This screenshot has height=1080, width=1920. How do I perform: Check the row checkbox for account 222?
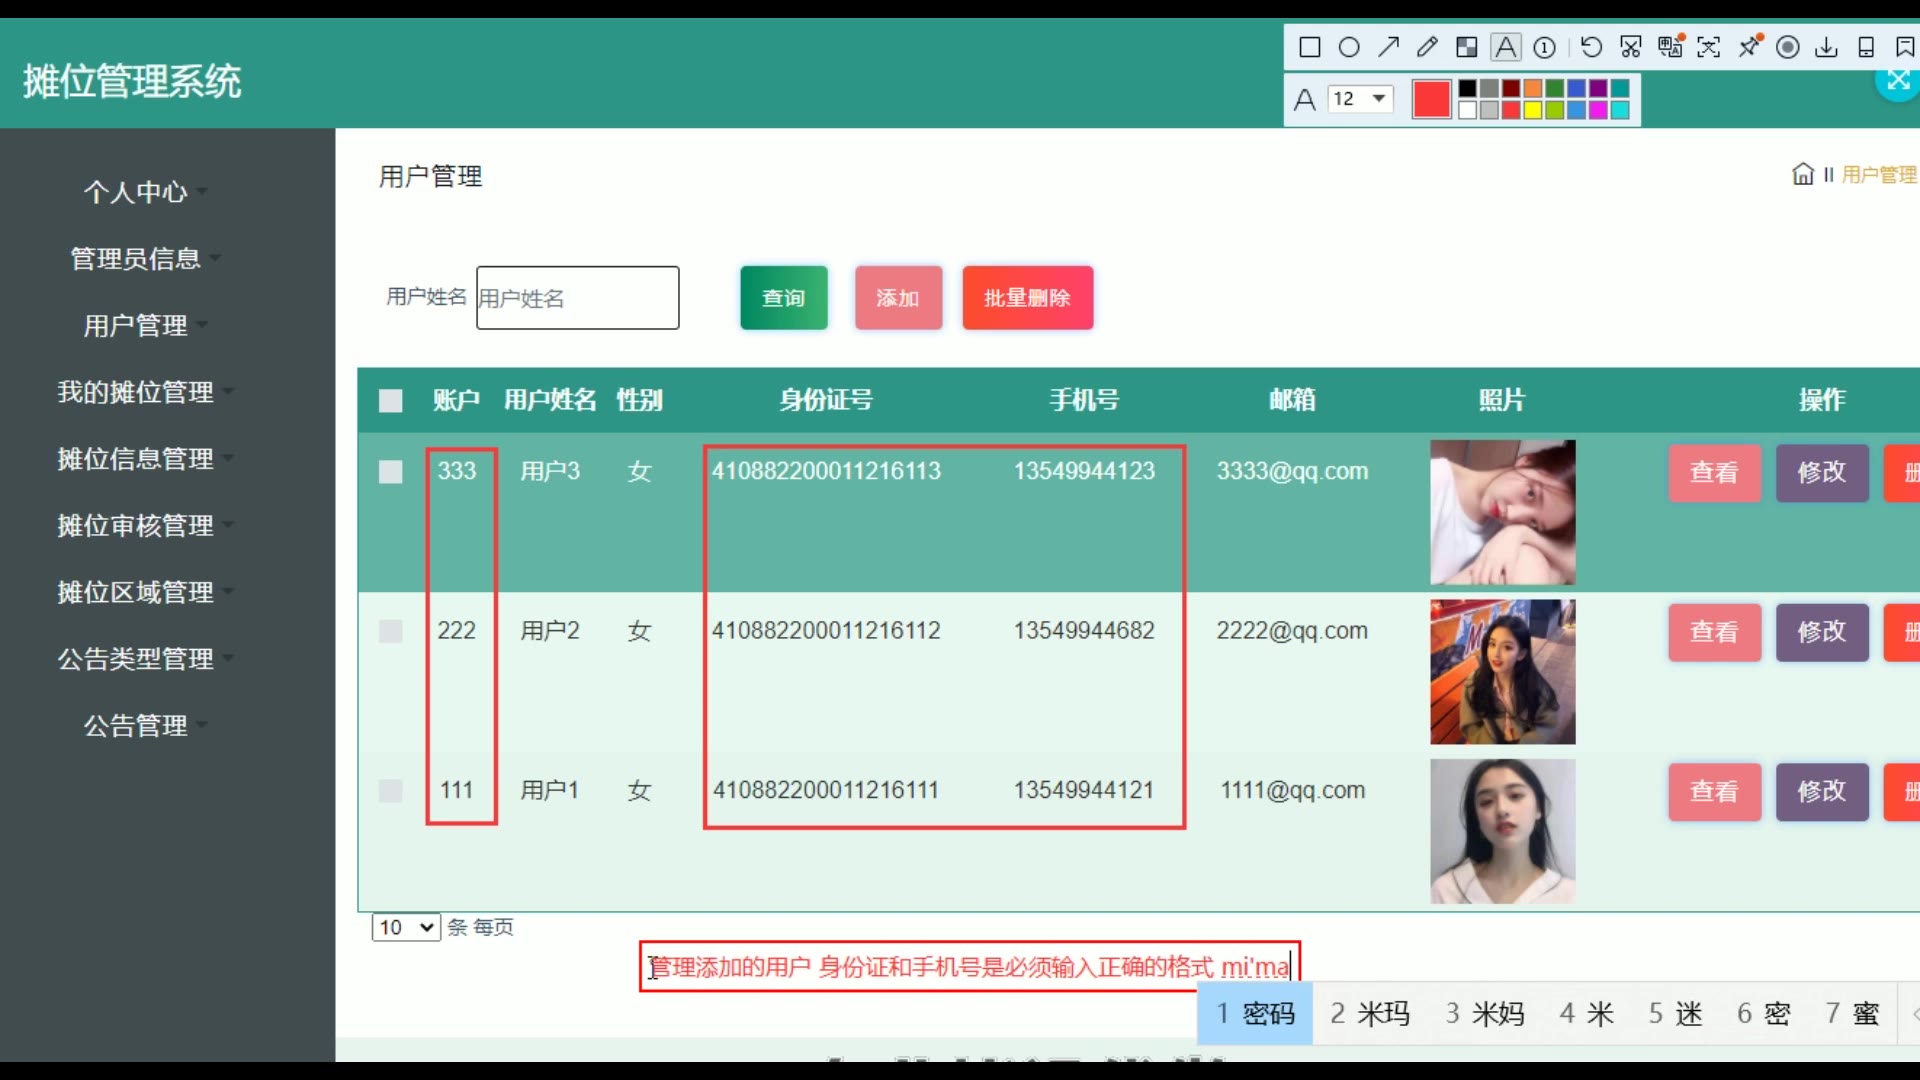coord(391,631)
